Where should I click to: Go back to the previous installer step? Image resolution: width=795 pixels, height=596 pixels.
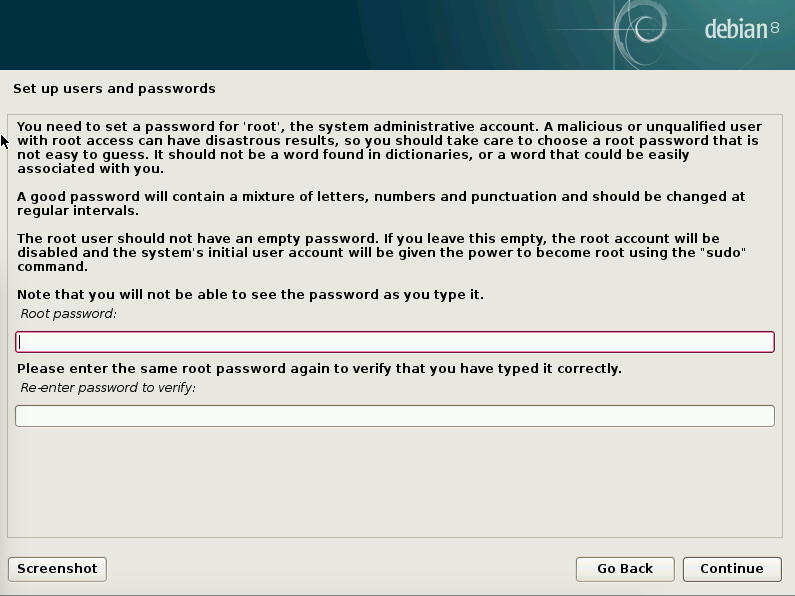[625, 569]
